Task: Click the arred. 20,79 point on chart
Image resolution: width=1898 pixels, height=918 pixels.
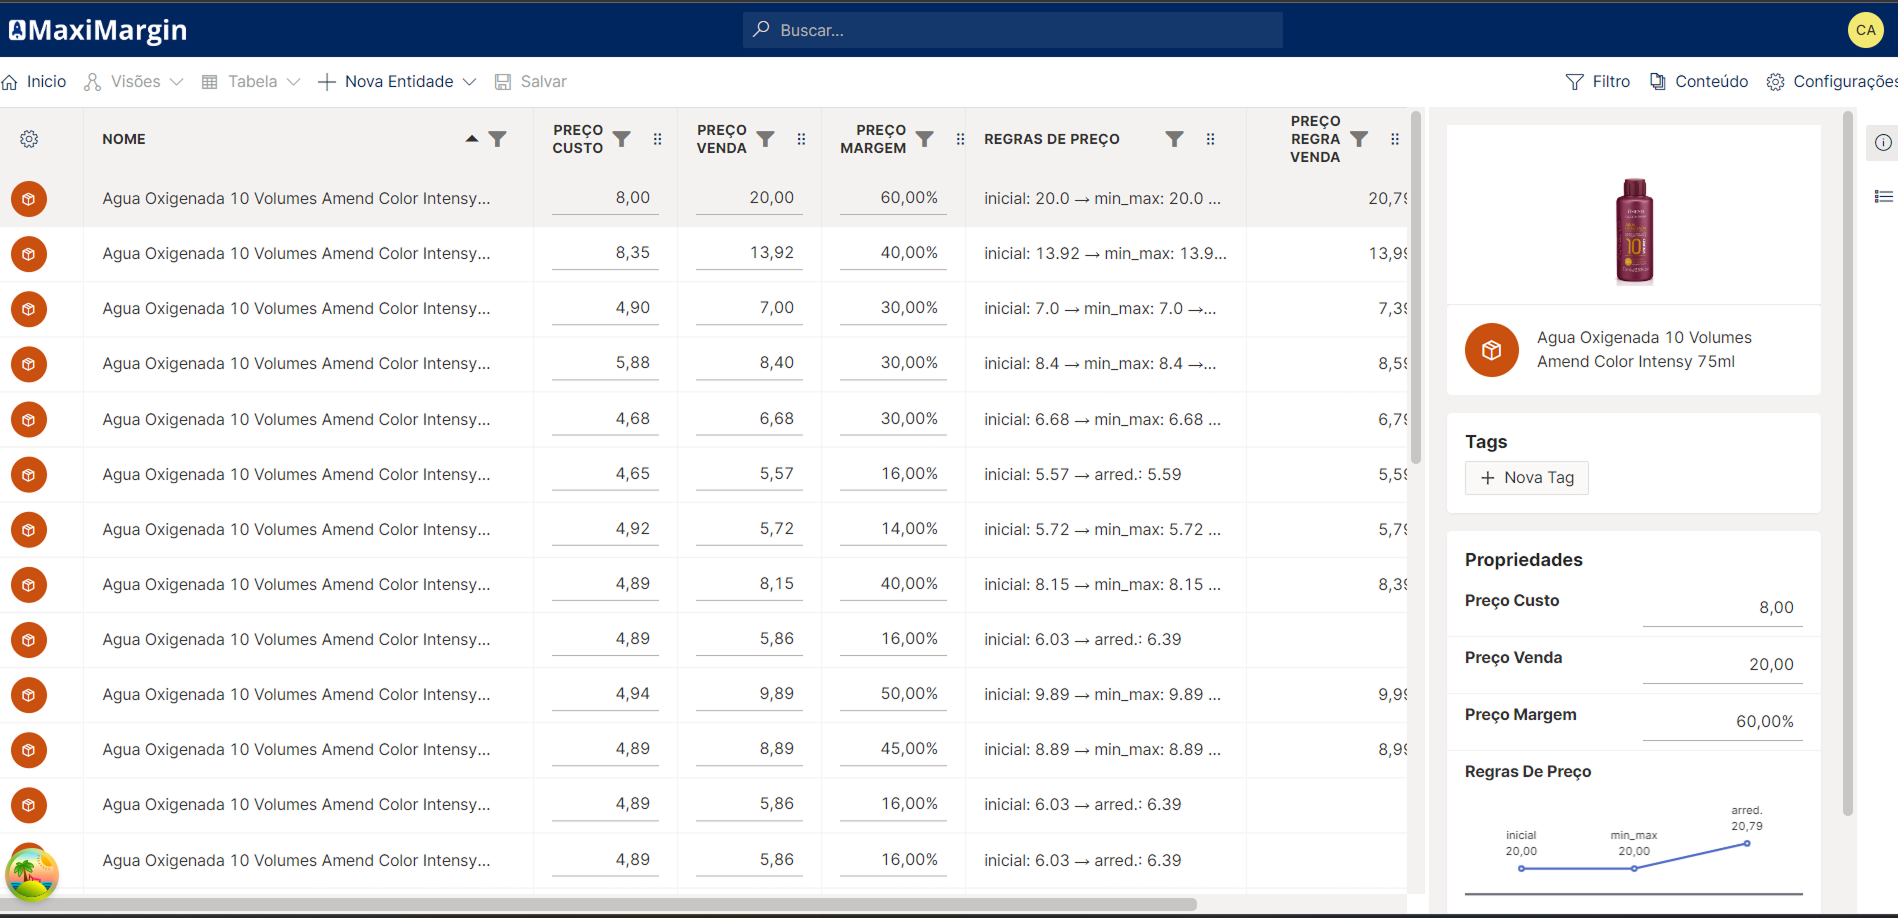Action: [1747, 843]
